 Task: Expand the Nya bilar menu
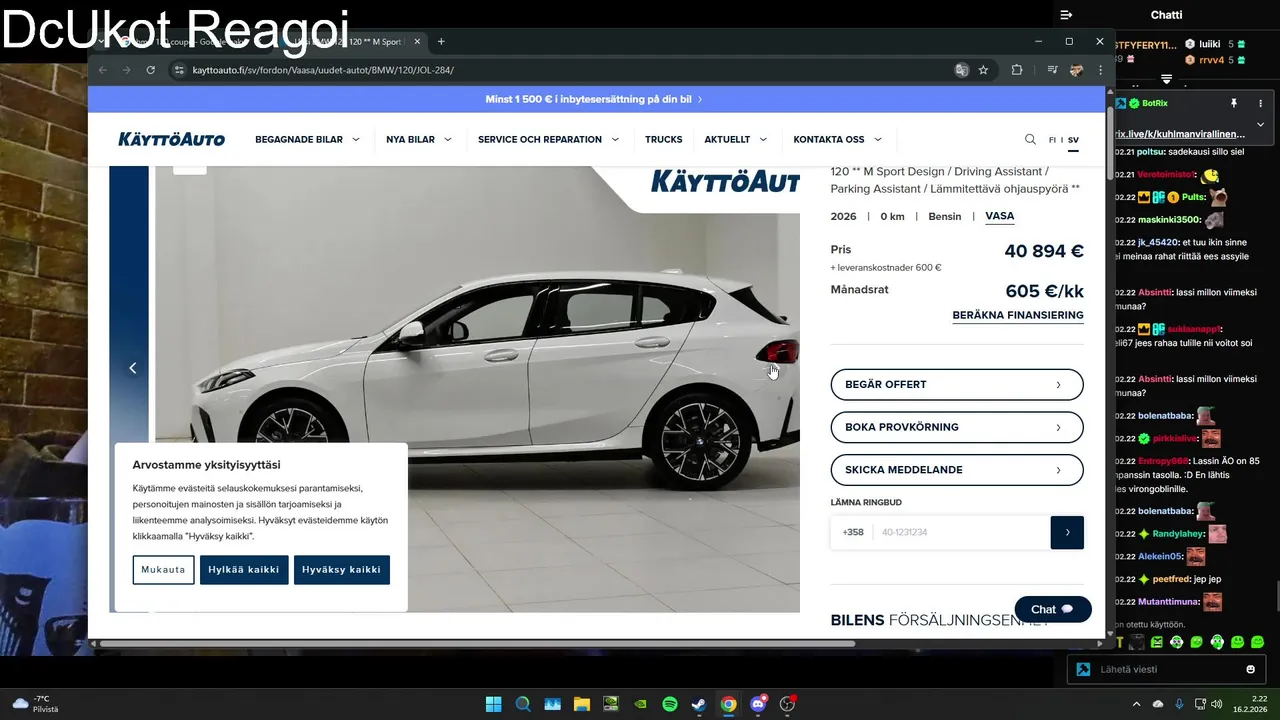(419, 140)
